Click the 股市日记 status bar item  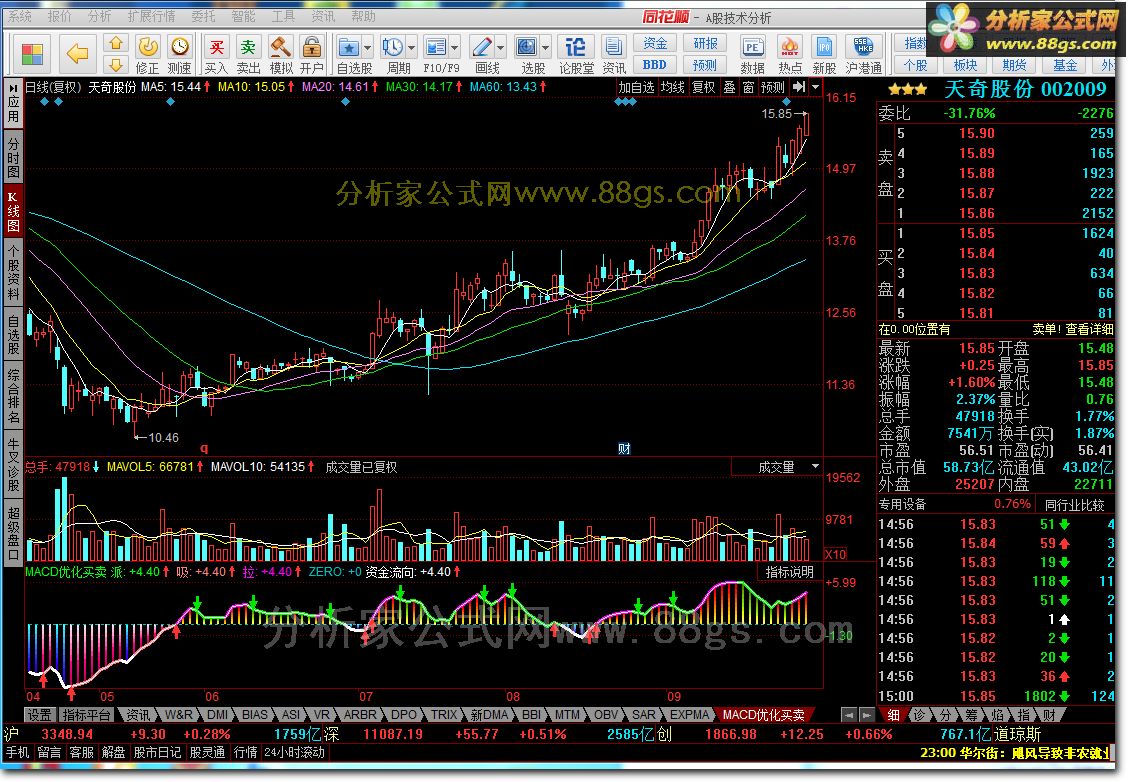coord(158,752)
